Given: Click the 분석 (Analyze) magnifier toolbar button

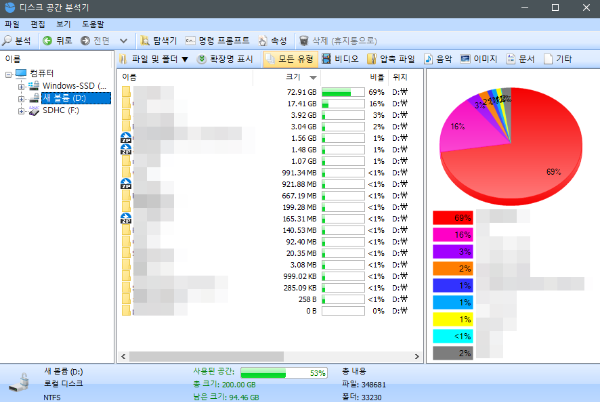Looking at the screenshot, I should click(x=16, y=41).
